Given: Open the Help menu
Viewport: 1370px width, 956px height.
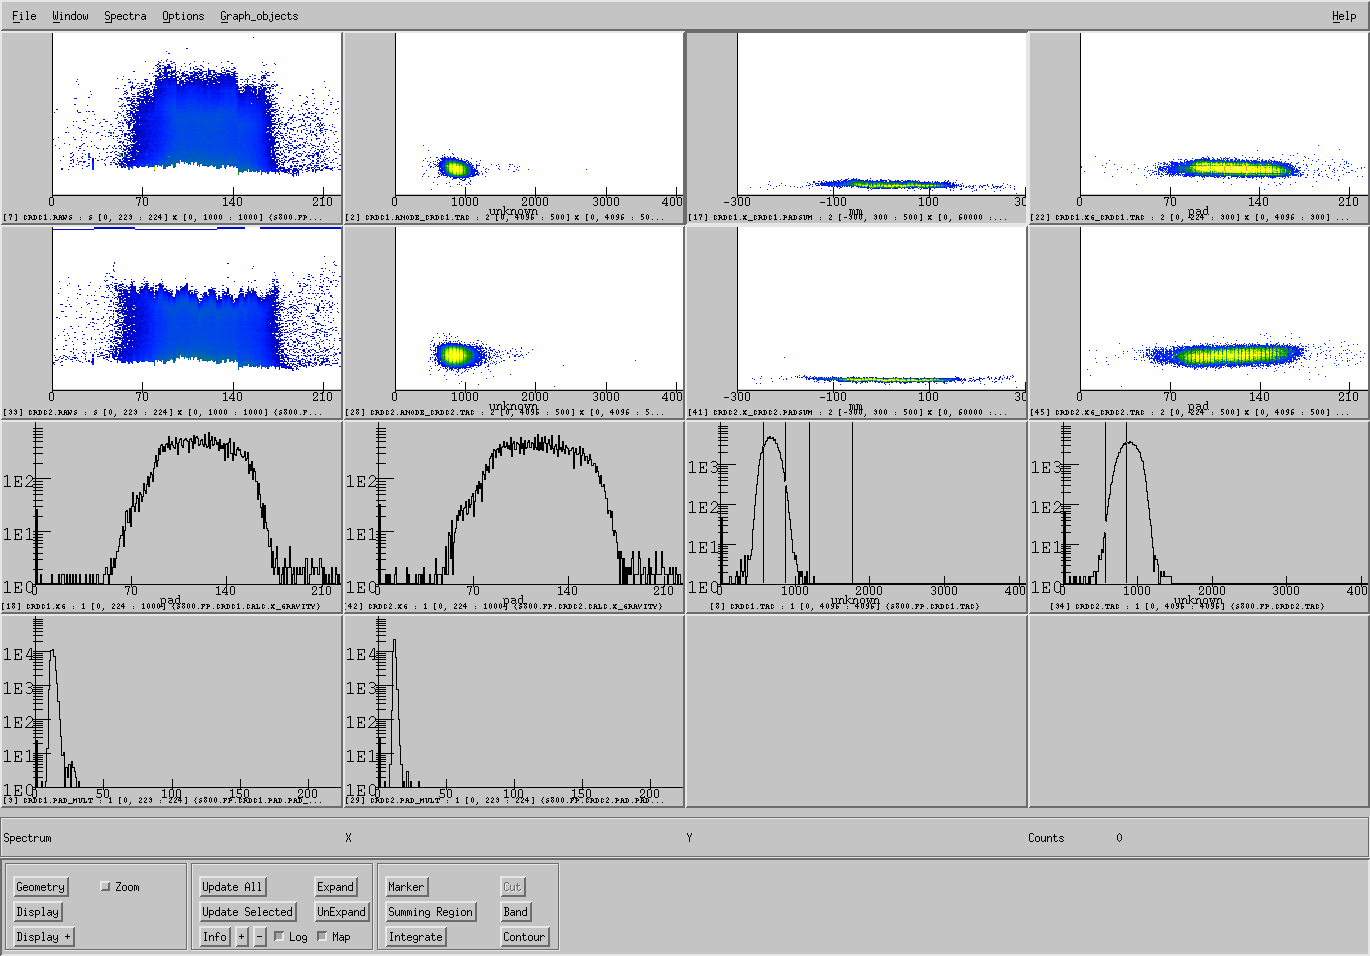Looking at the screenshot, I should [x=1344, y=16].
